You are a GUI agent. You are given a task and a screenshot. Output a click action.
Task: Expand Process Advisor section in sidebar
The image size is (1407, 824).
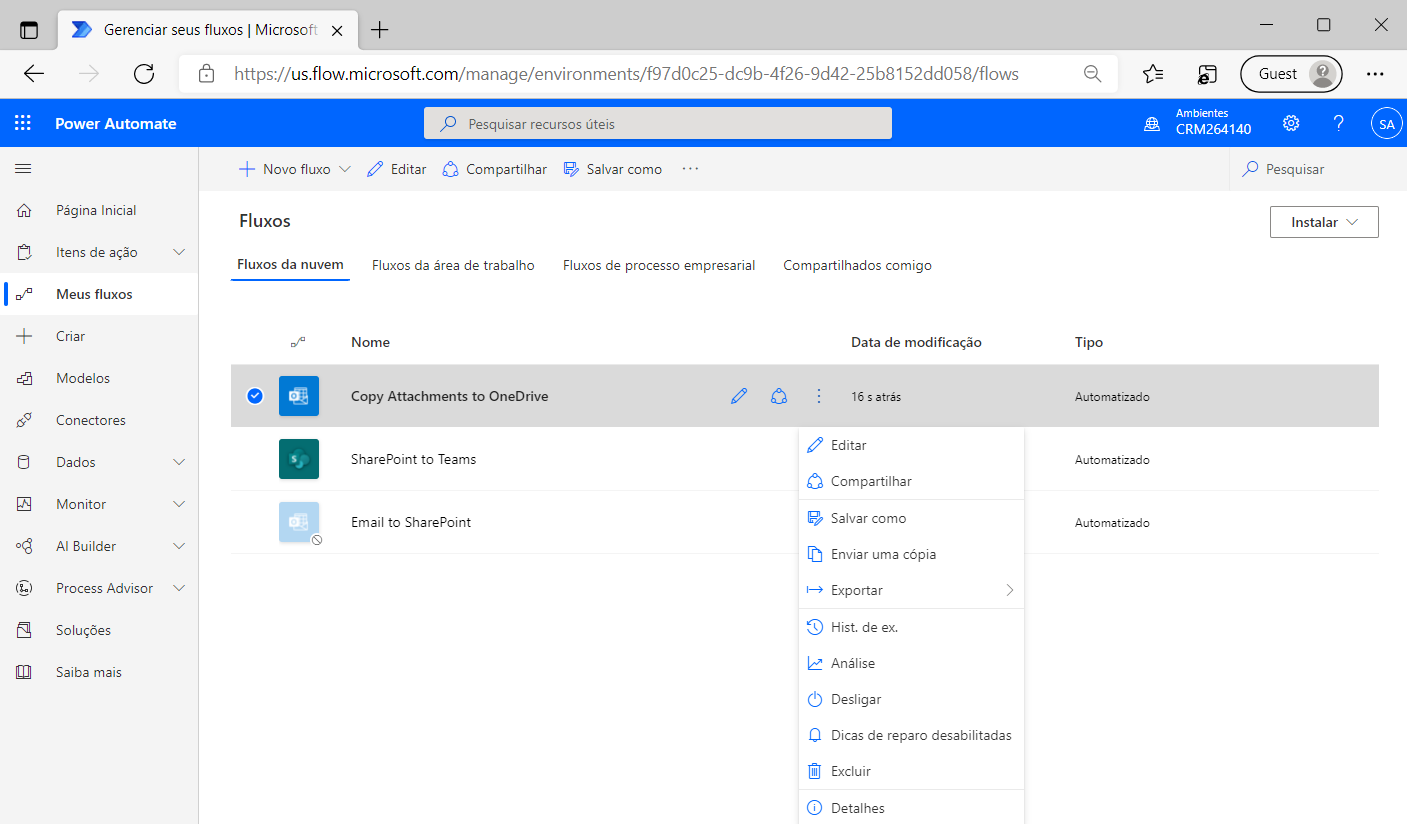[179, 588]
